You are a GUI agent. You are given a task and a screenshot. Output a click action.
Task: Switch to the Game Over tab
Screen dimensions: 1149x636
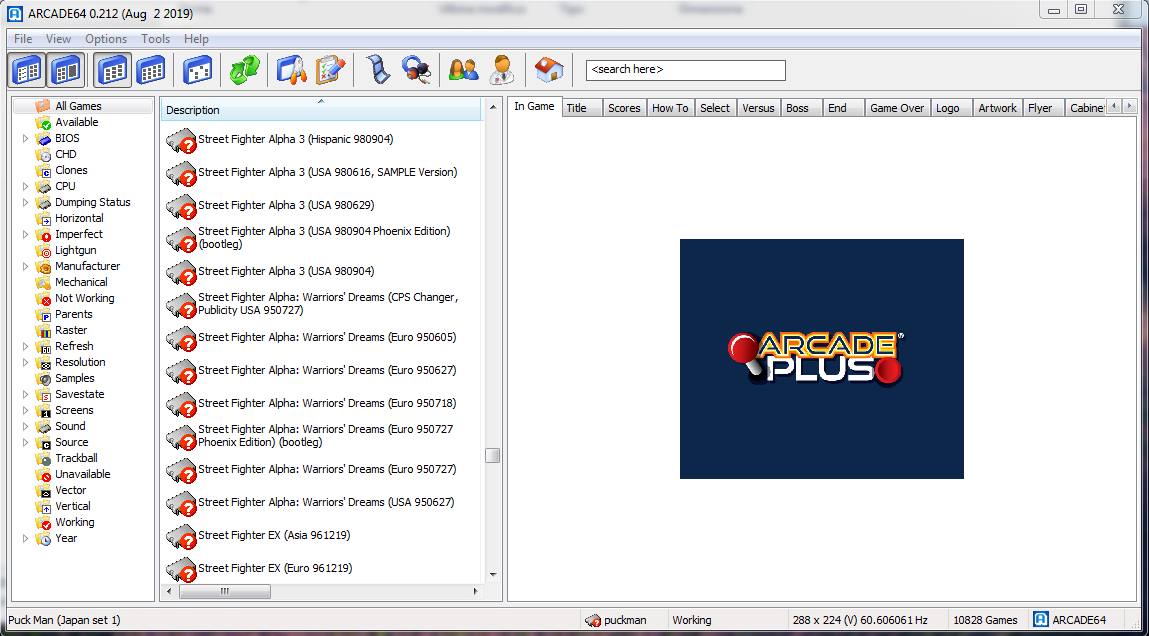[x=897, y=108]
